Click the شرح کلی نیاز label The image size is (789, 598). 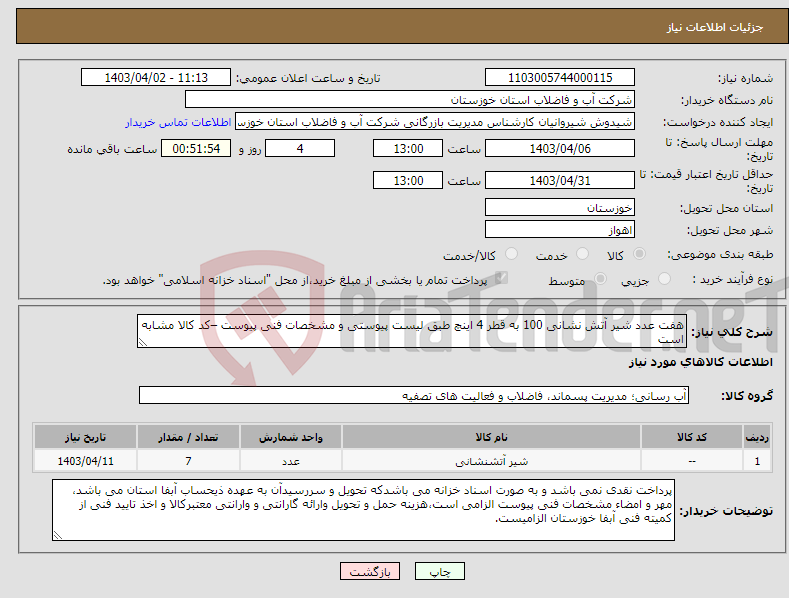tap(732, 332)
